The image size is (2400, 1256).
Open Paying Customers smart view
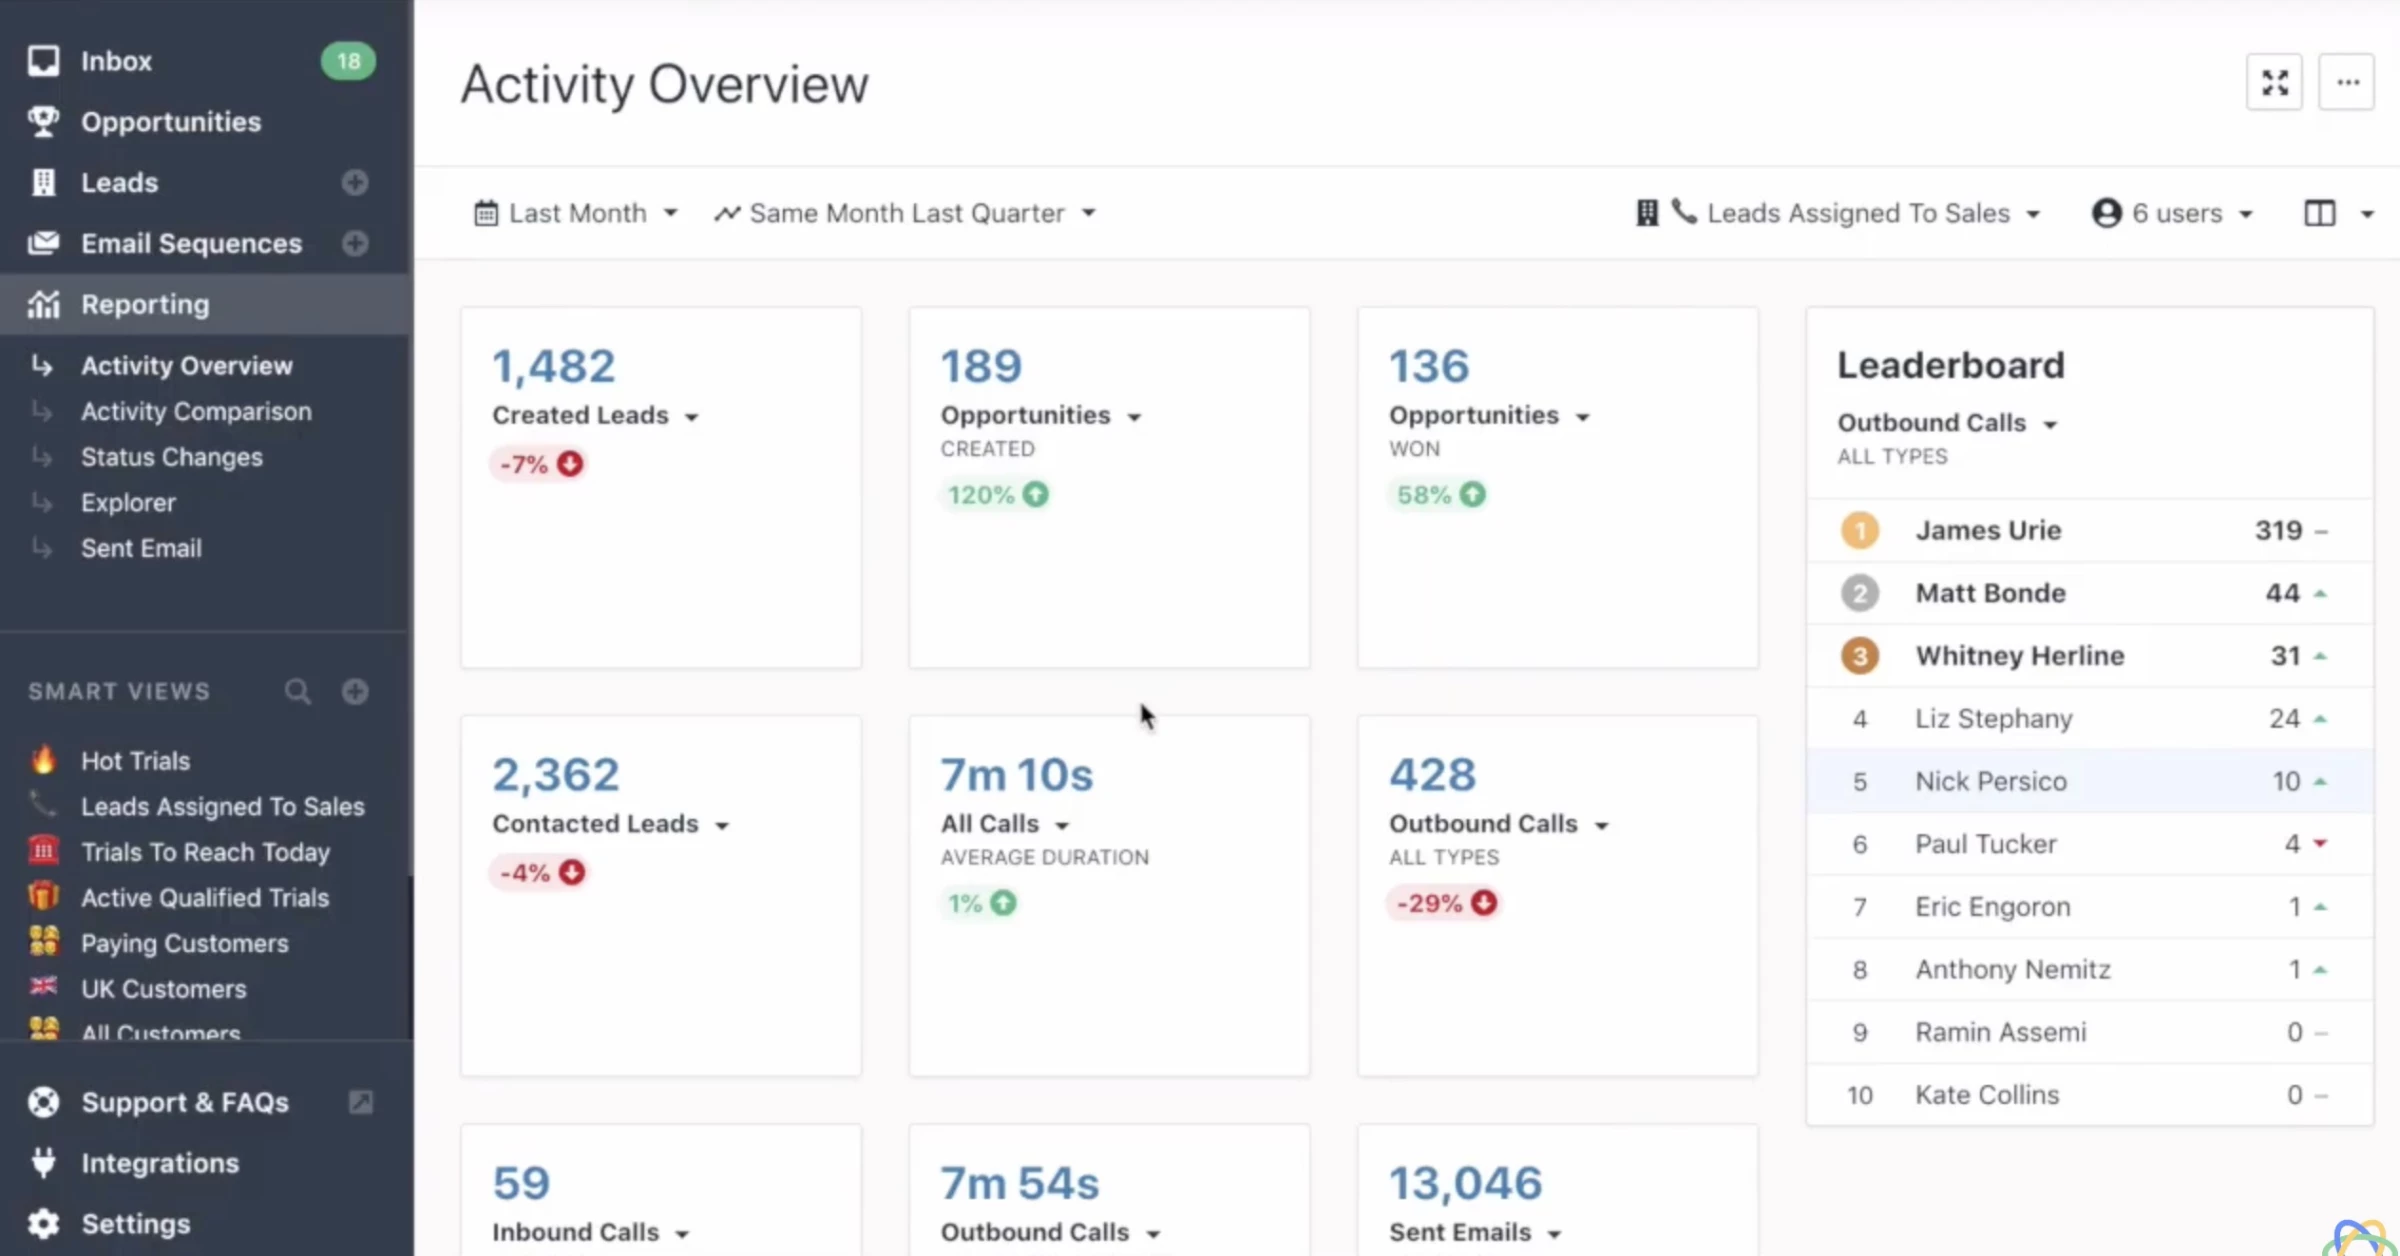point(185,943)
